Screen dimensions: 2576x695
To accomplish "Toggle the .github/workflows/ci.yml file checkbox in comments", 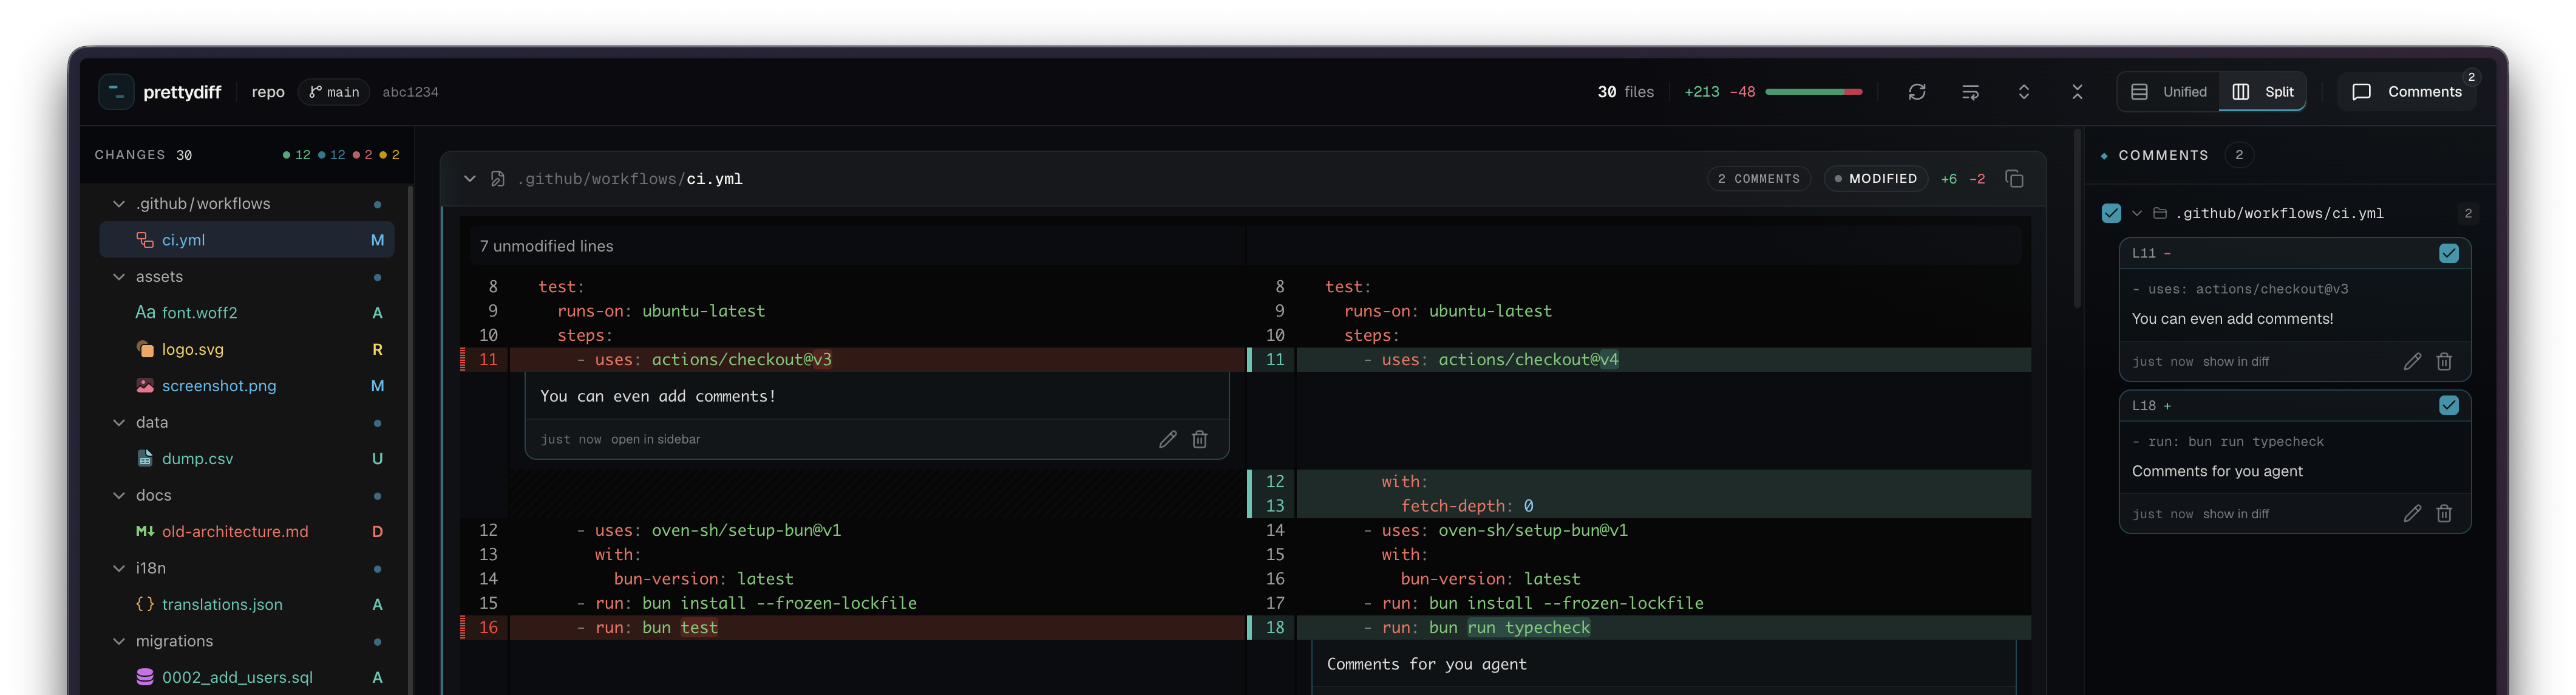I will click(x=2111, y=213).
